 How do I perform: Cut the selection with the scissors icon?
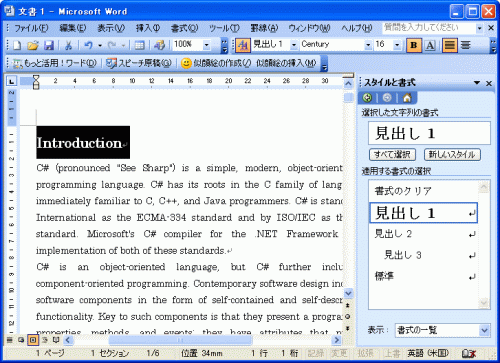coord(68,45)
